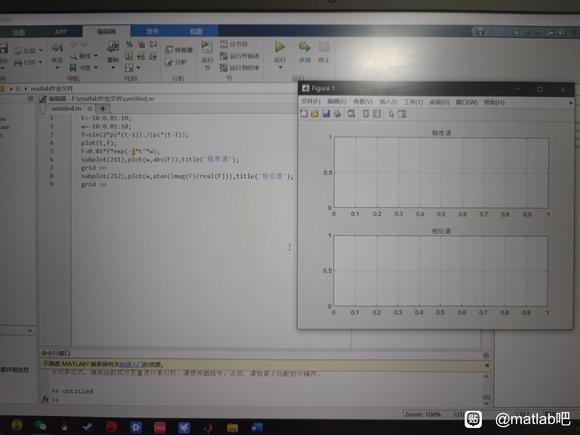Click the Run to End icon
This screenshot has width=580, height=435.
(223, 68)
